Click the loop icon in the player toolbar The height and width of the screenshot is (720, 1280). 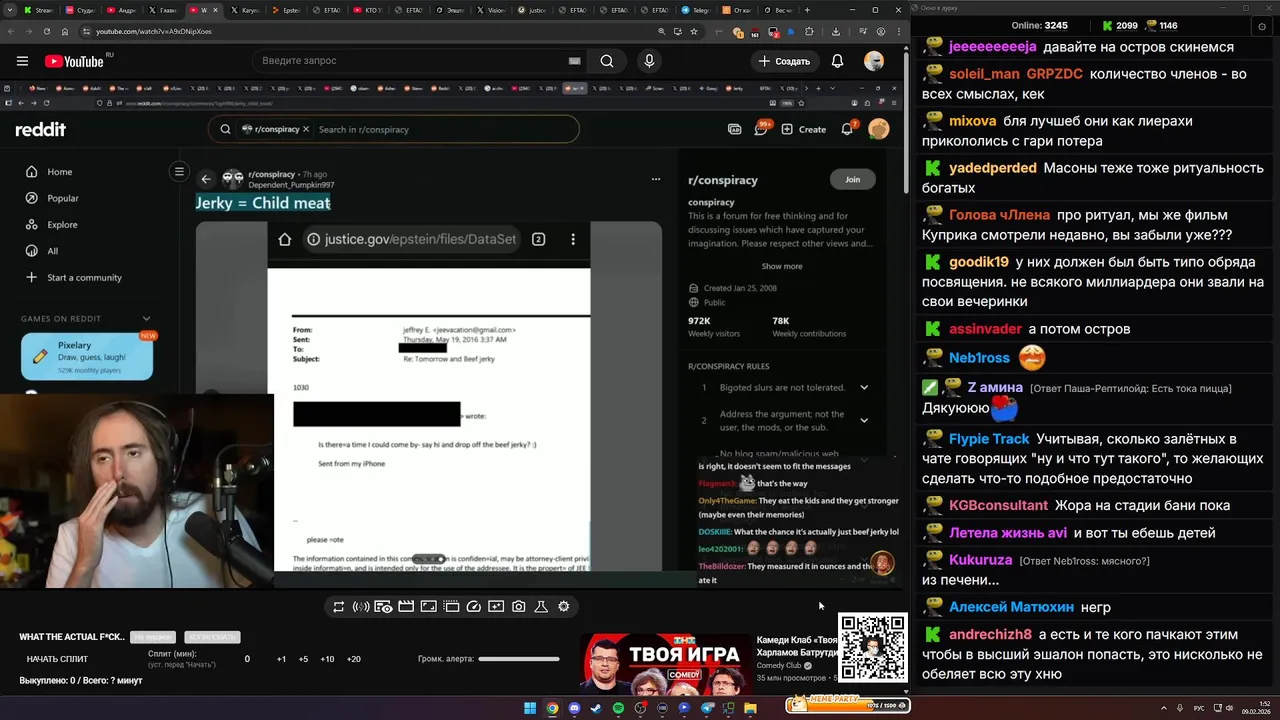[x=339, y=606]
